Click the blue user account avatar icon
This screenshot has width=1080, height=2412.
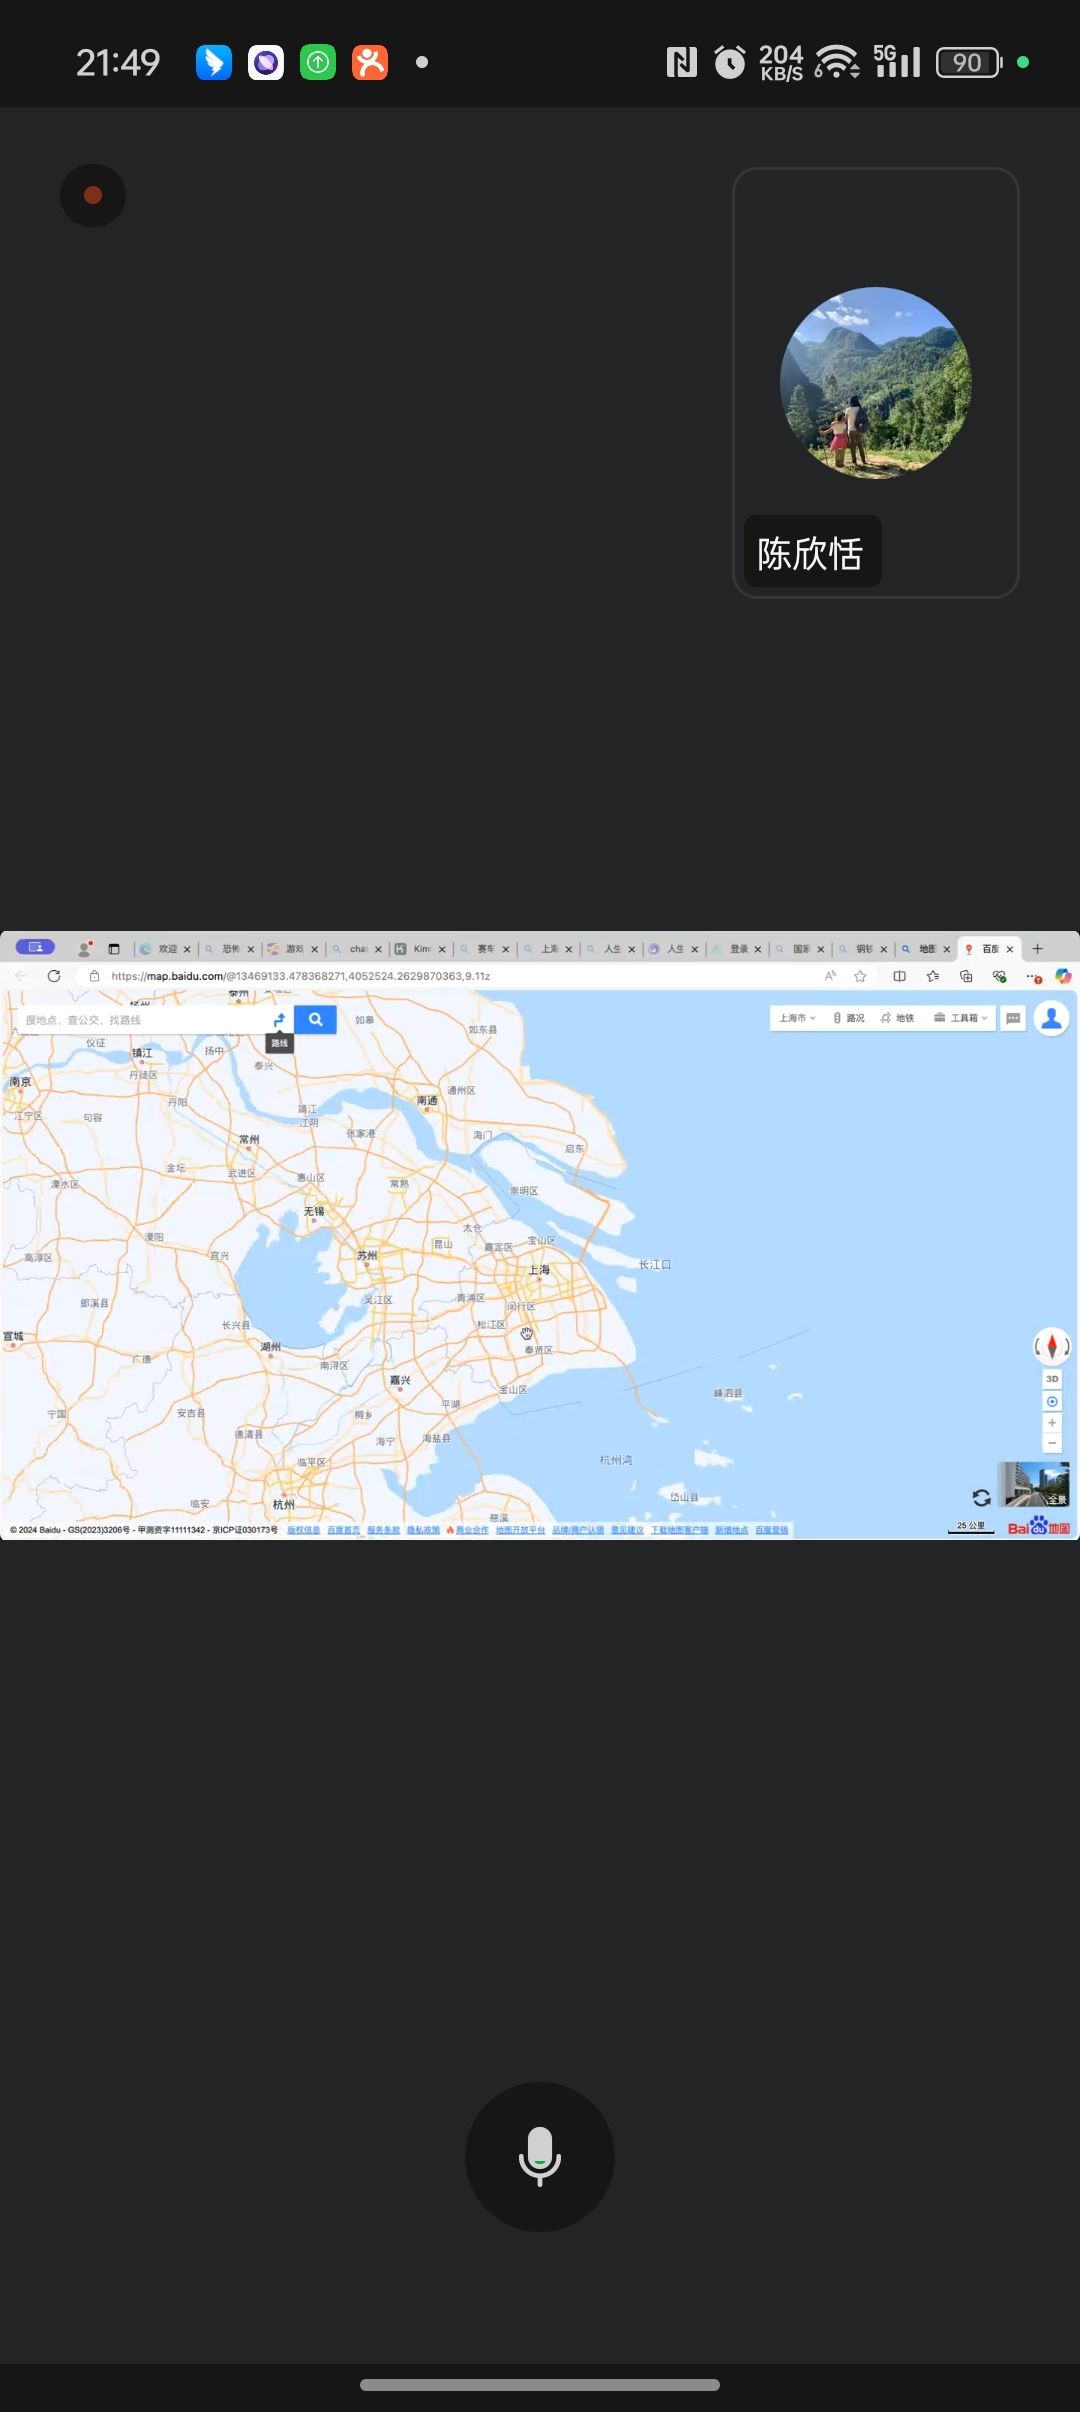1051,1018
